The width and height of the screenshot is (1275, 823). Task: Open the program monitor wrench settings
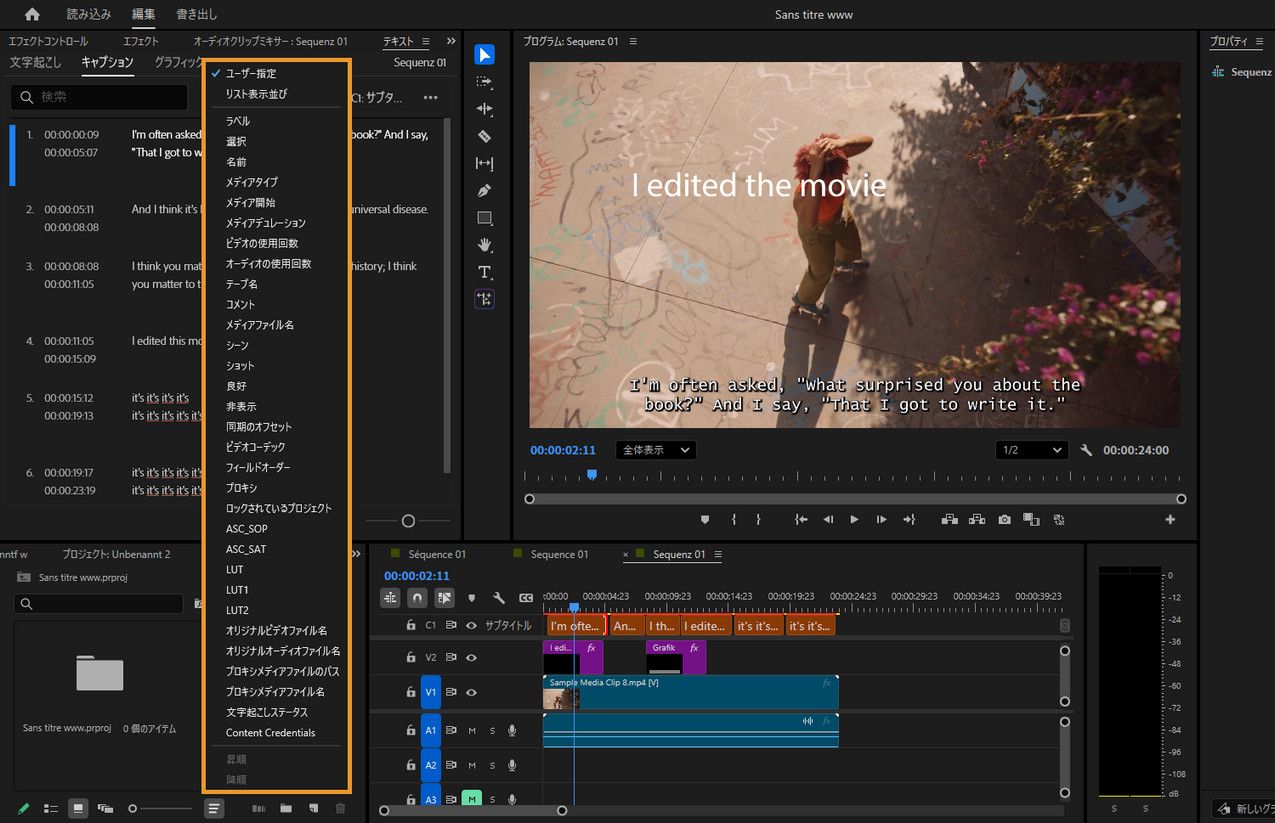[x=1087, y=451]
